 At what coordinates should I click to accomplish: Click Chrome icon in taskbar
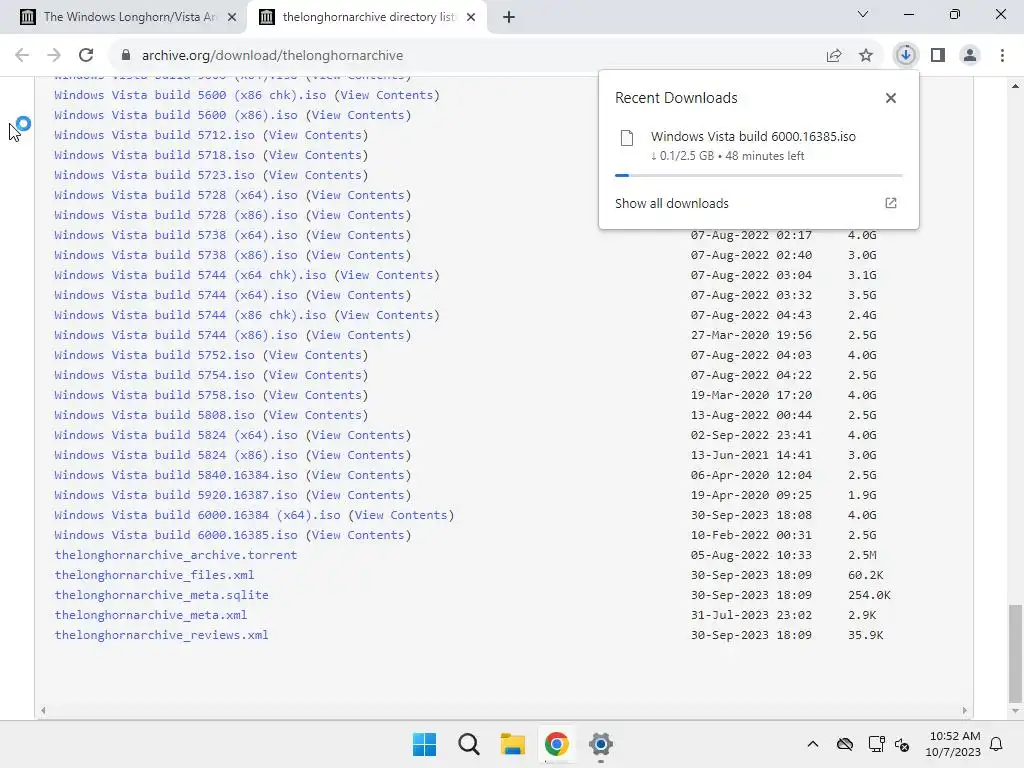click(x=557, y=744)
